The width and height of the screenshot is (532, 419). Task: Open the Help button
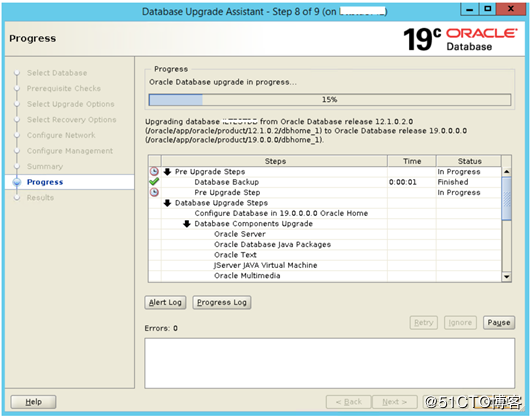click(33, 402)
